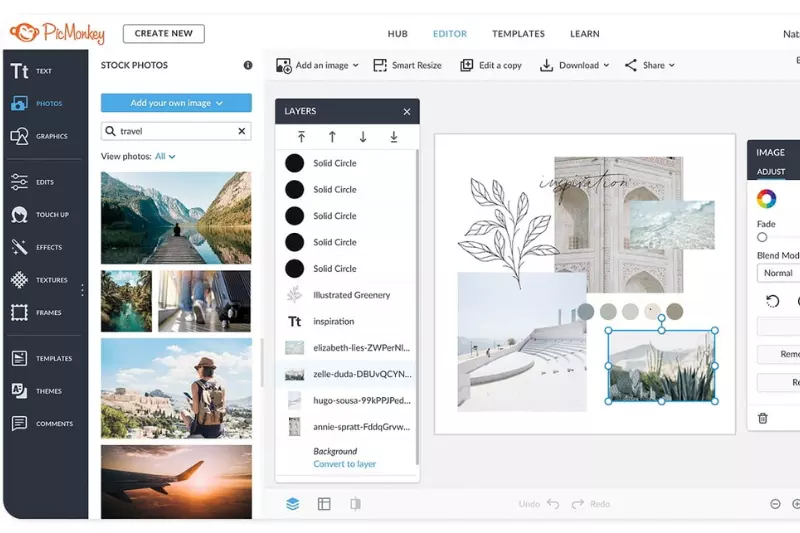Screen dimensions: 800x533
Task: Click the grid layout icon in bottom bar
Action: point(324,504)
